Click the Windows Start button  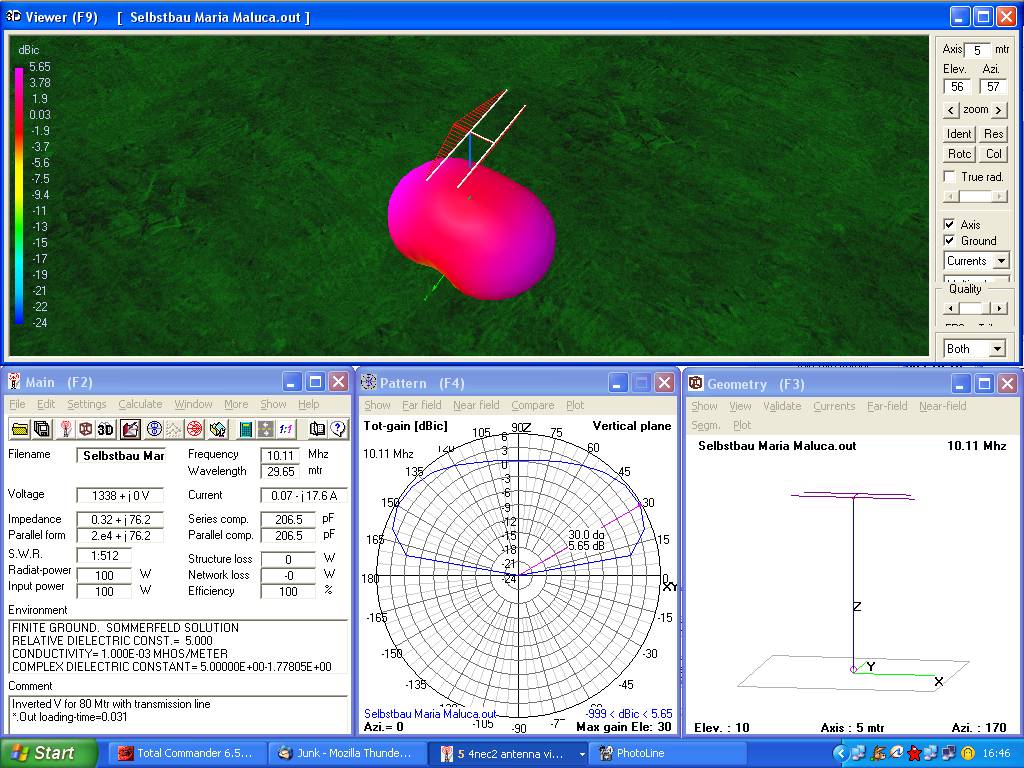[49, 753]
